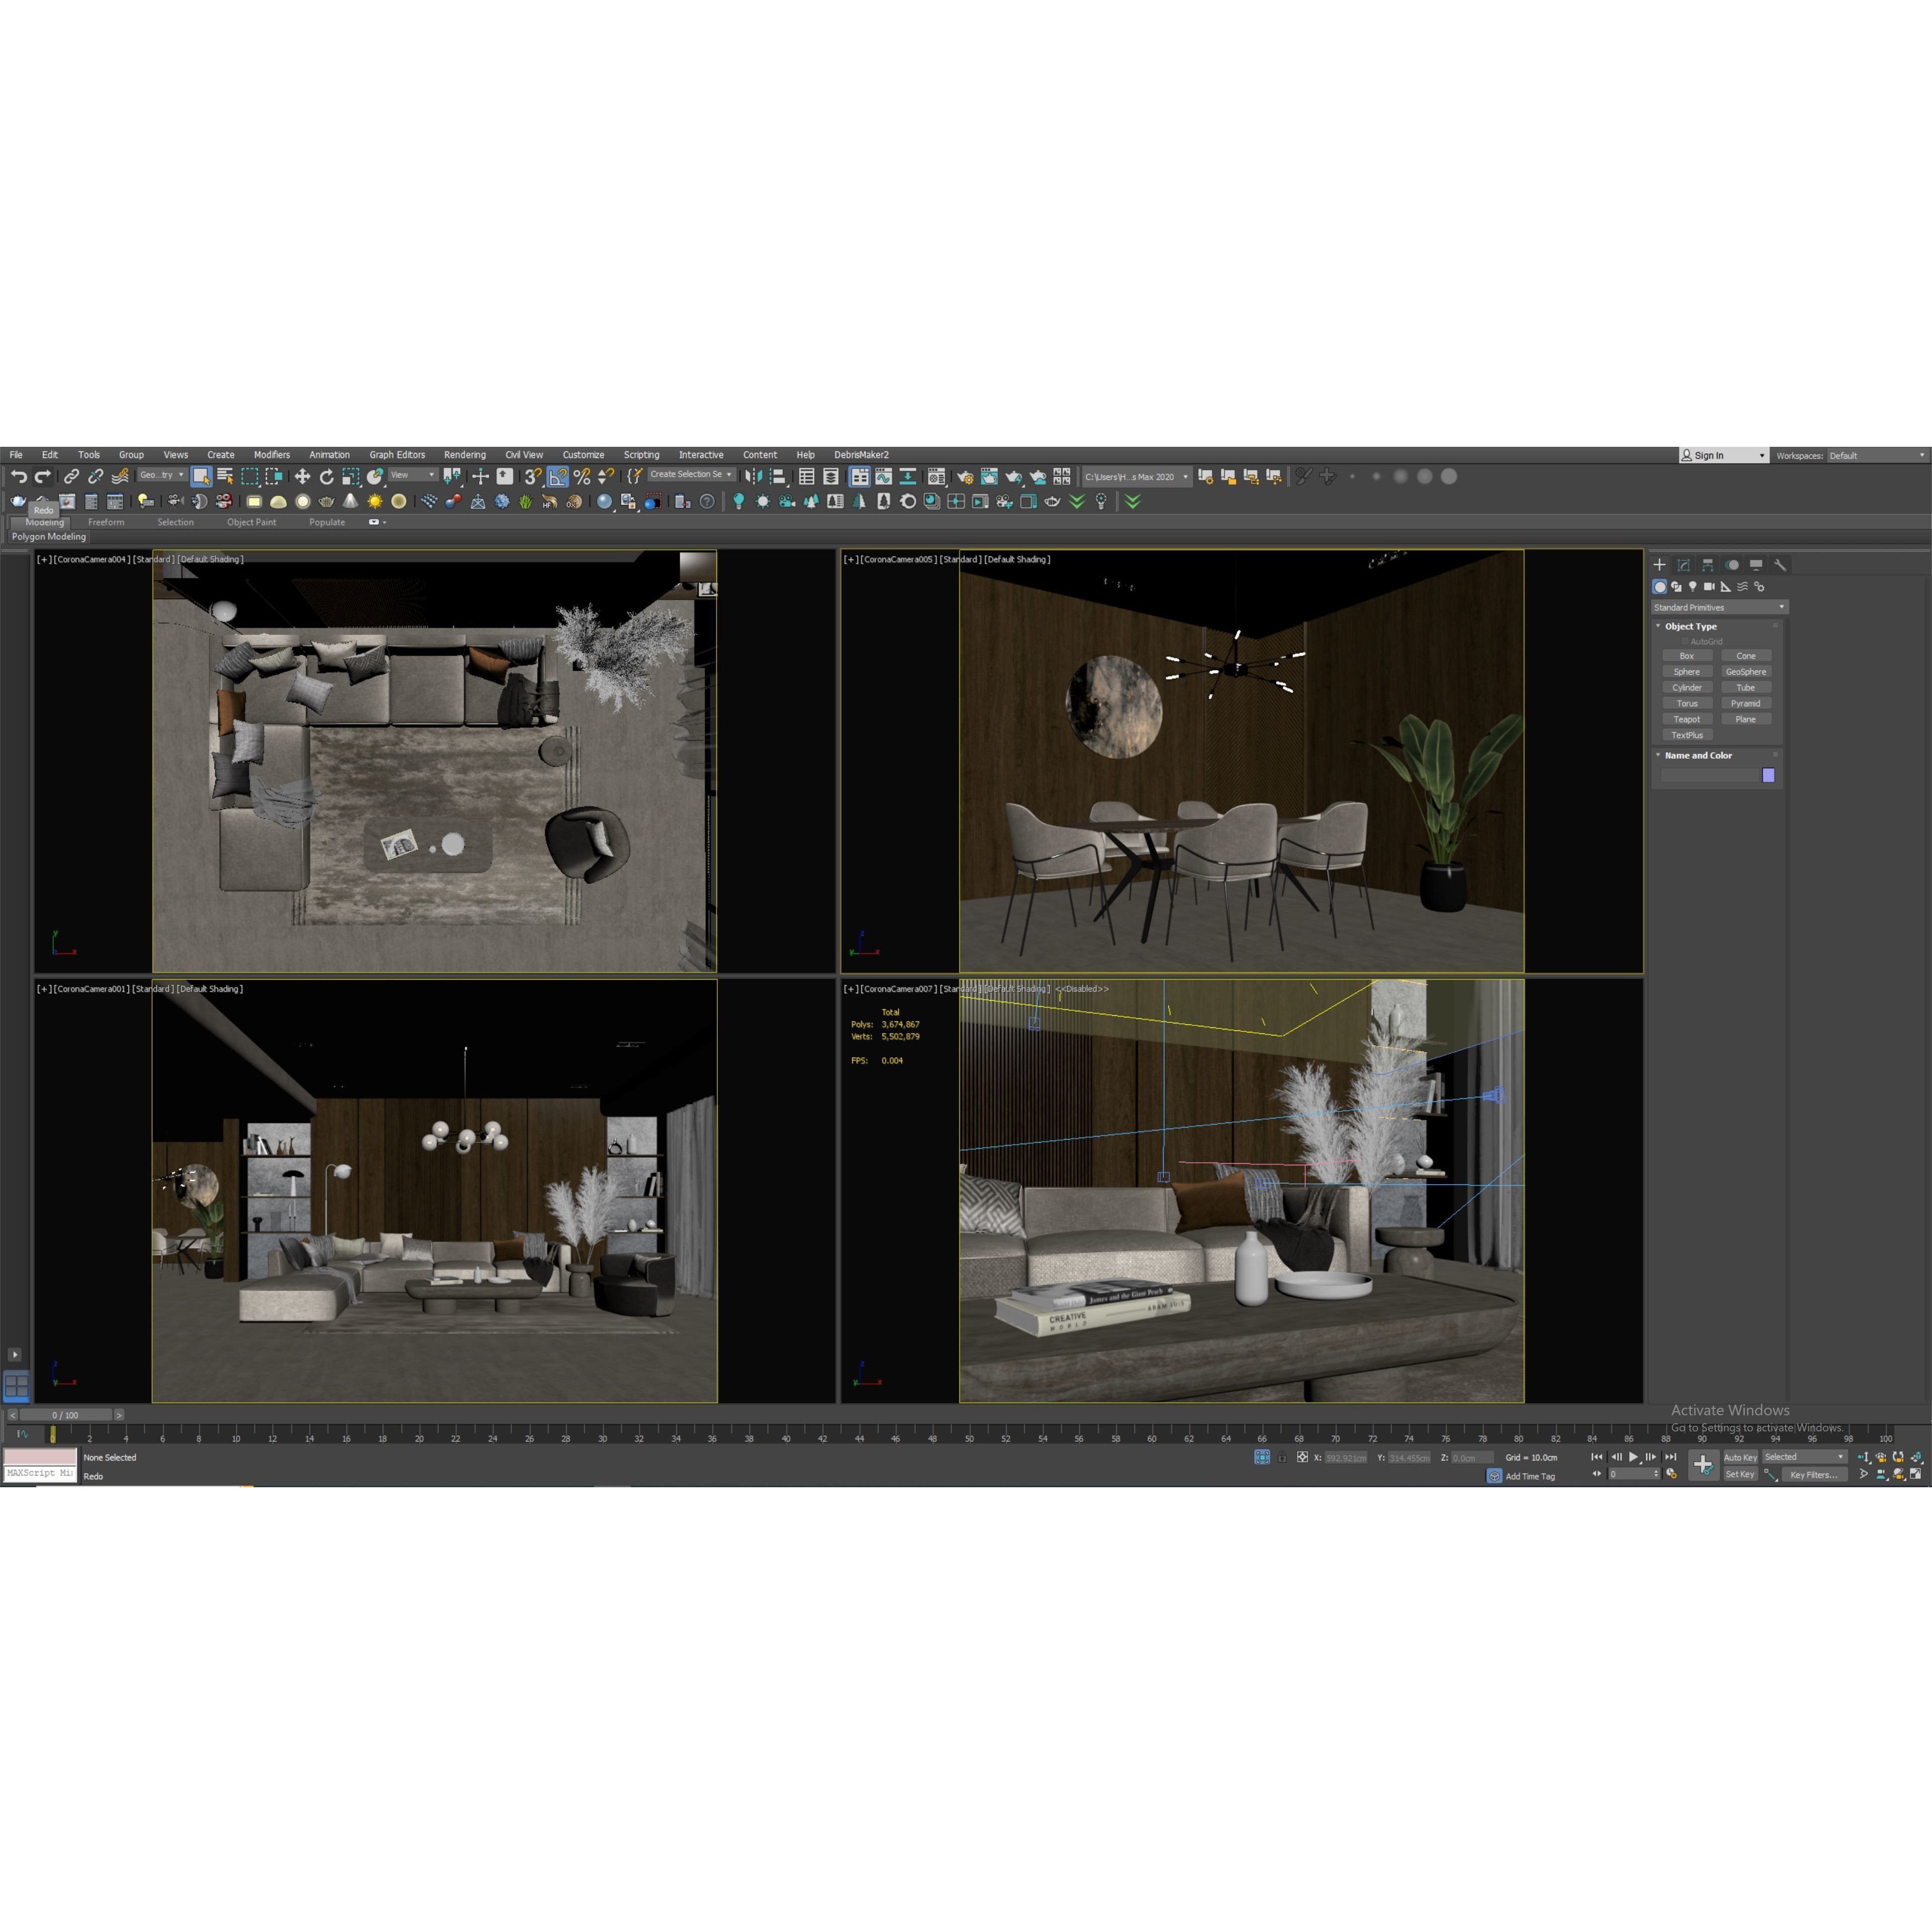Open the Modify panel icon
Viewport: 1932px width, 1932px height.
pyautogui.click(x=1684, y=565)
